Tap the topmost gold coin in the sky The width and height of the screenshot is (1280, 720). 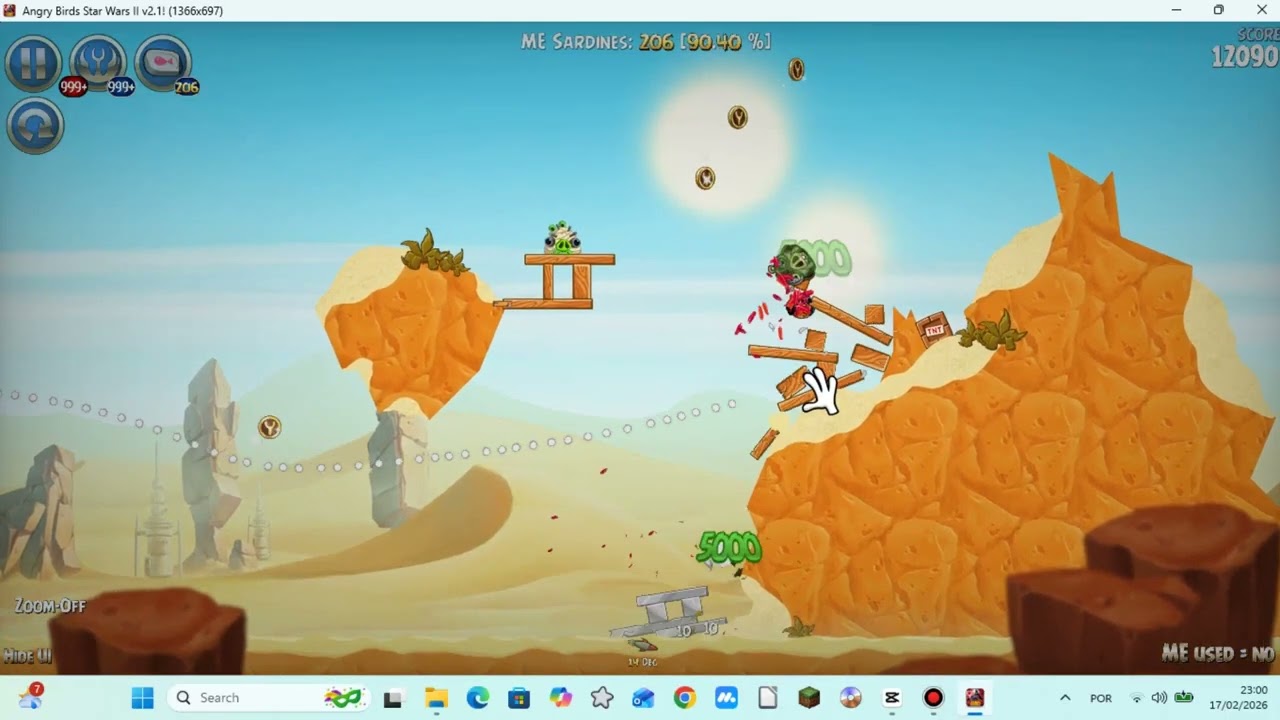click(x=796, y=69)
